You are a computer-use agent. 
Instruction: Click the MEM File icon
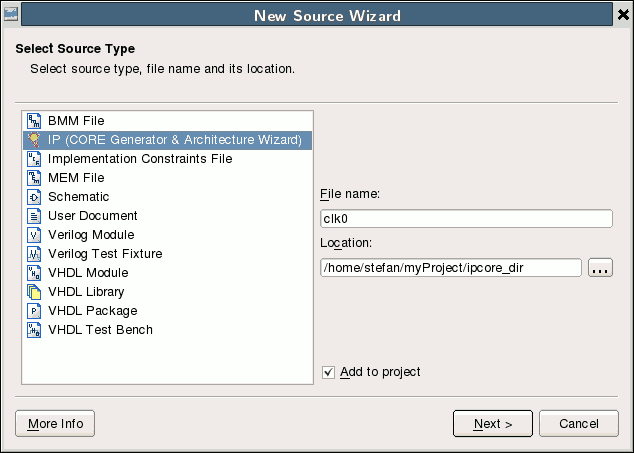(x=33, y=178)
